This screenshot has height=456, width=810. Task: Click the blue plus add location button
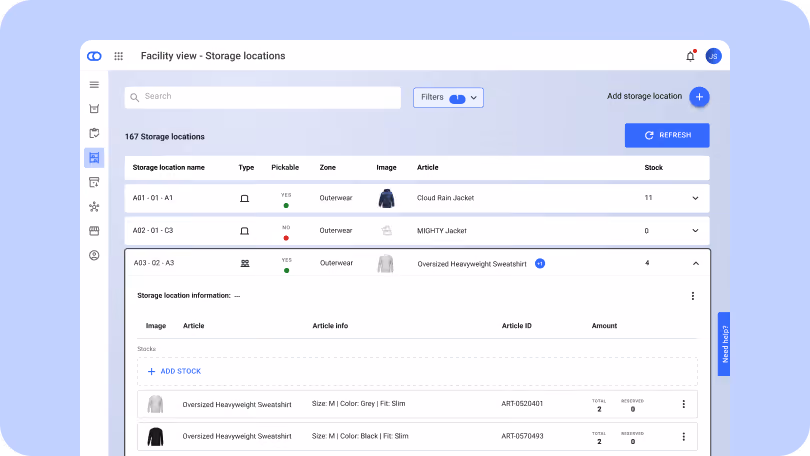(699, 97)
